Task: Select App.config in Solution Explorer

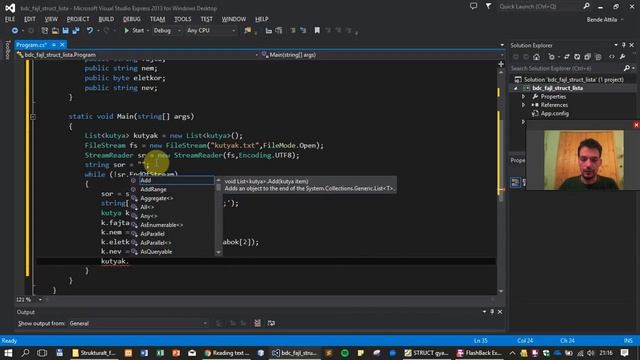Action: pos(554,113)
